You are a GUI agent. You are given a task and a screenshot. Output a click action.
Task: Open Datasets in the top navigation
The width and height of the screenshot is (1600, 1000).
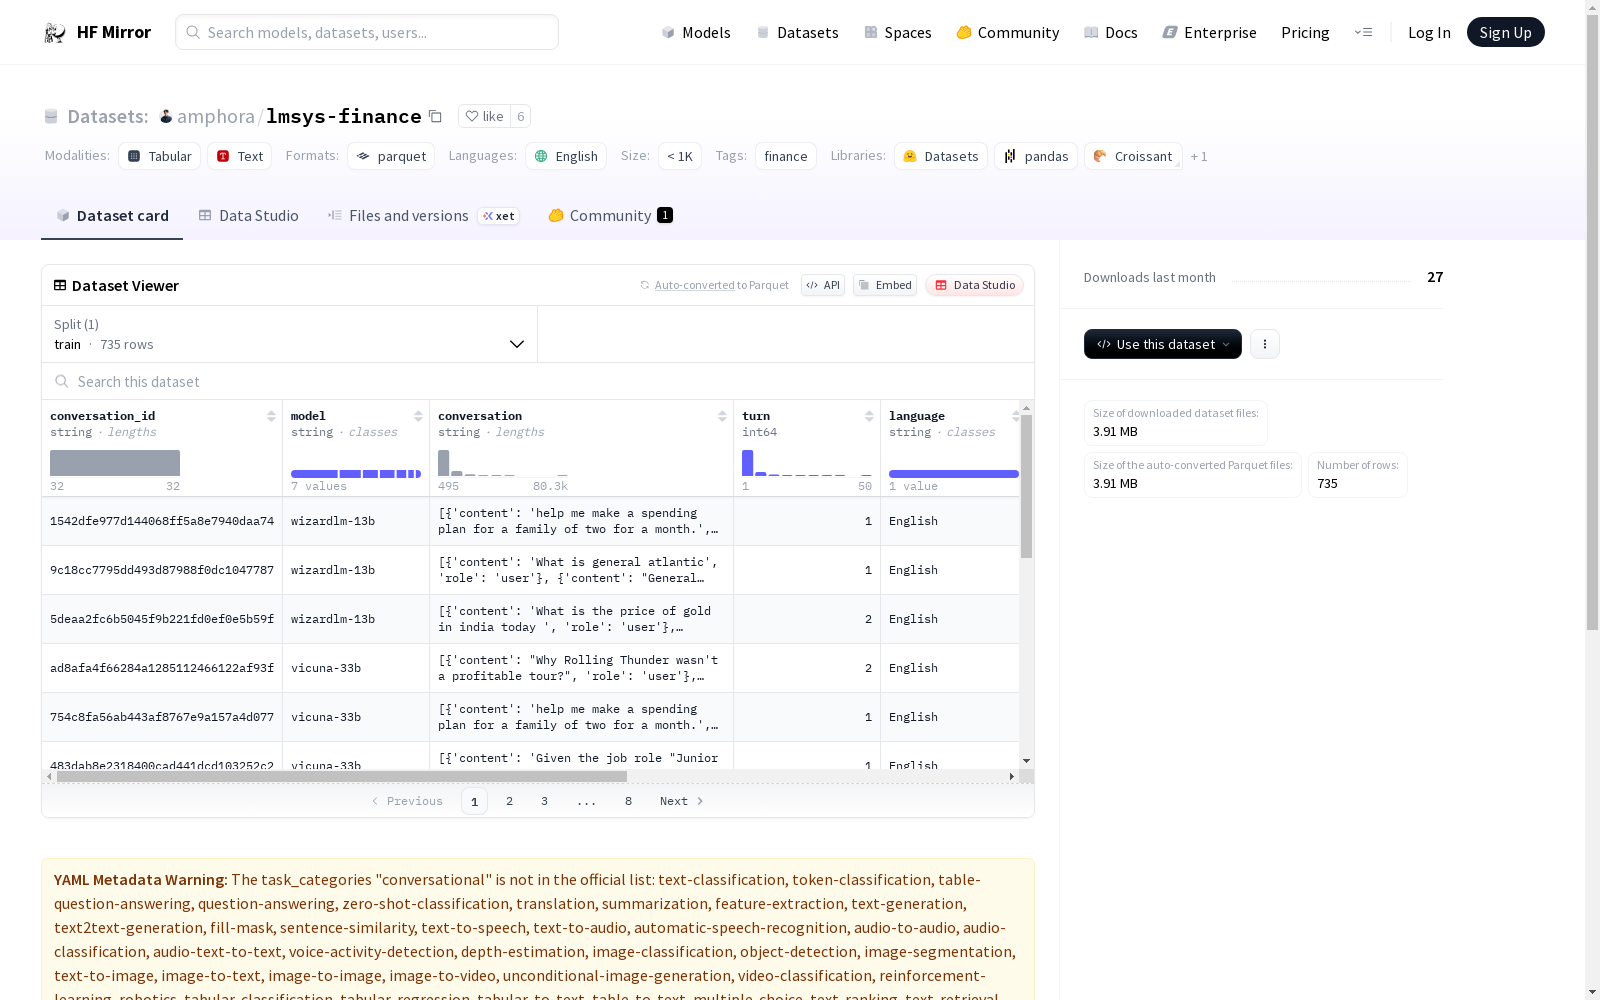pos(797,32)
